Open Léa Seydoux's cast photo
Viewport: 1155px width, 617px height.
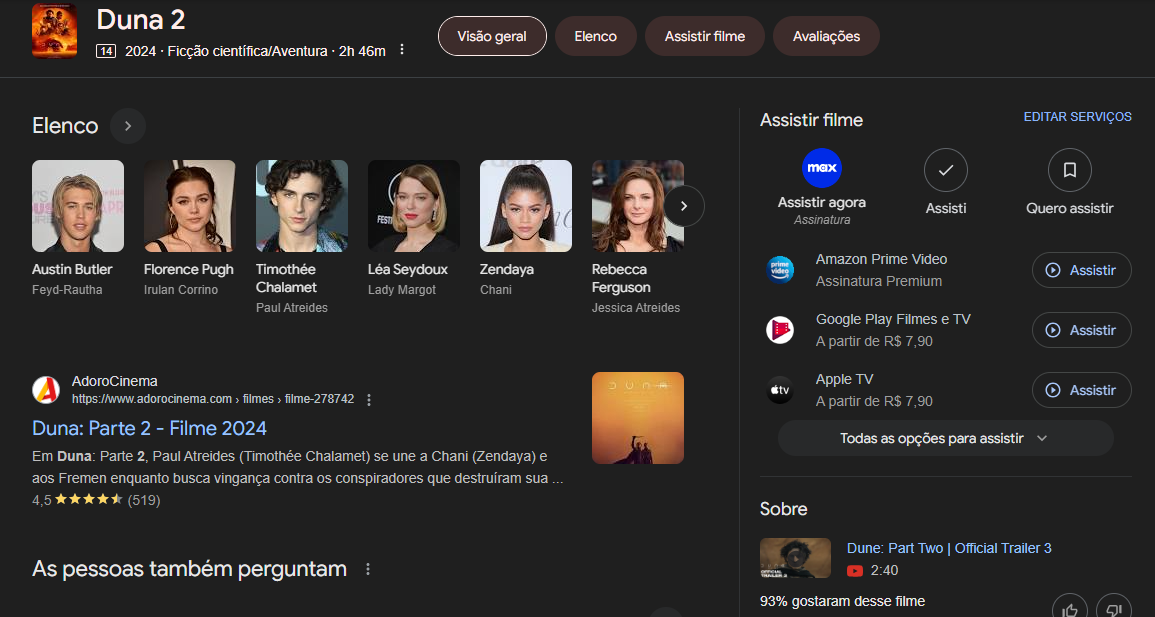point(414,206)
